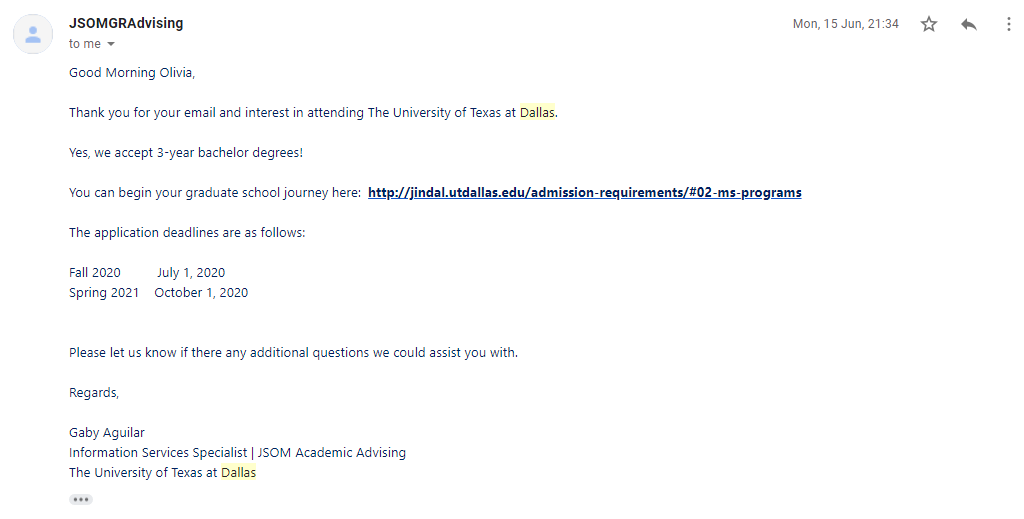
Task: Open the three-dot more options menu
Action: tap(1009, 24)
